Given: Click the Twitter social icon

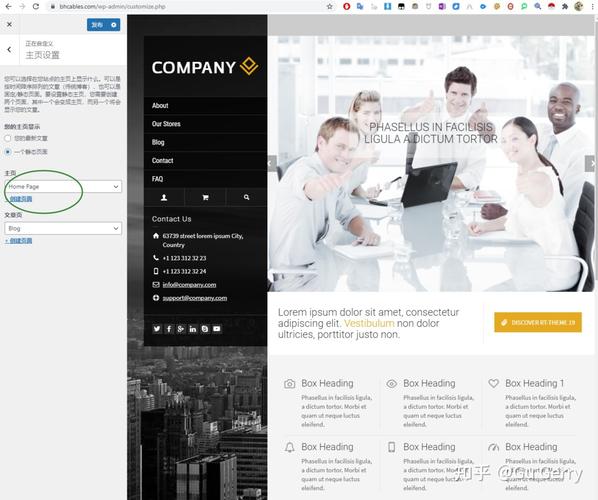Looking at the screenshot, I should (157, 329).
